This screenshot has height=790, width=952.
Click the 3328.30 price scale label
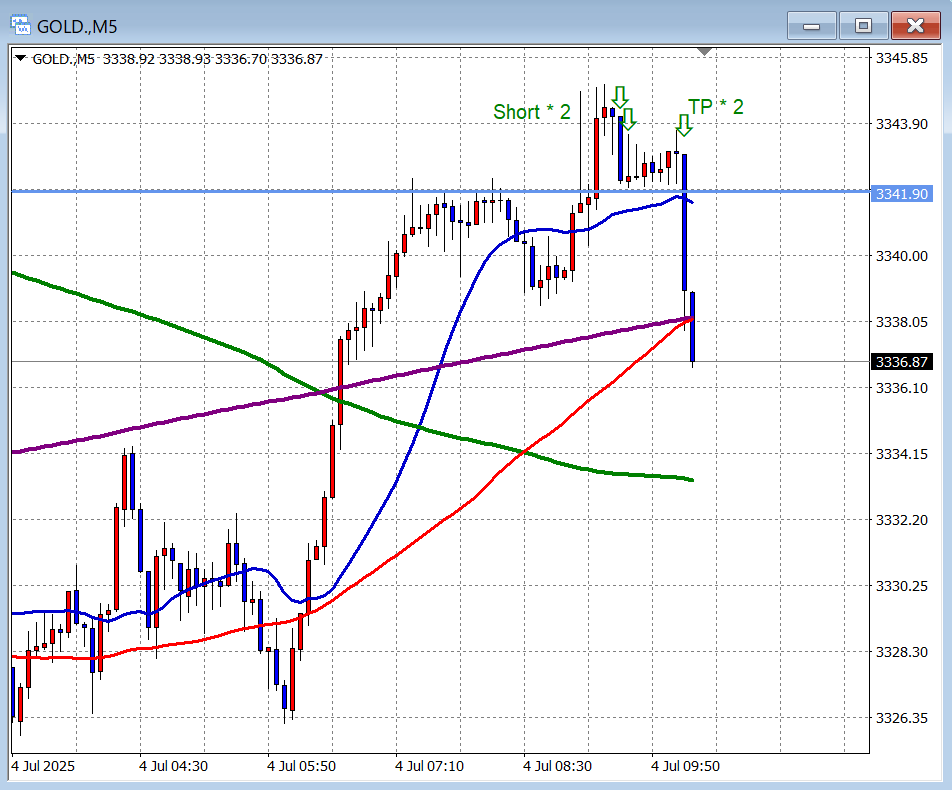click(902, 652)
